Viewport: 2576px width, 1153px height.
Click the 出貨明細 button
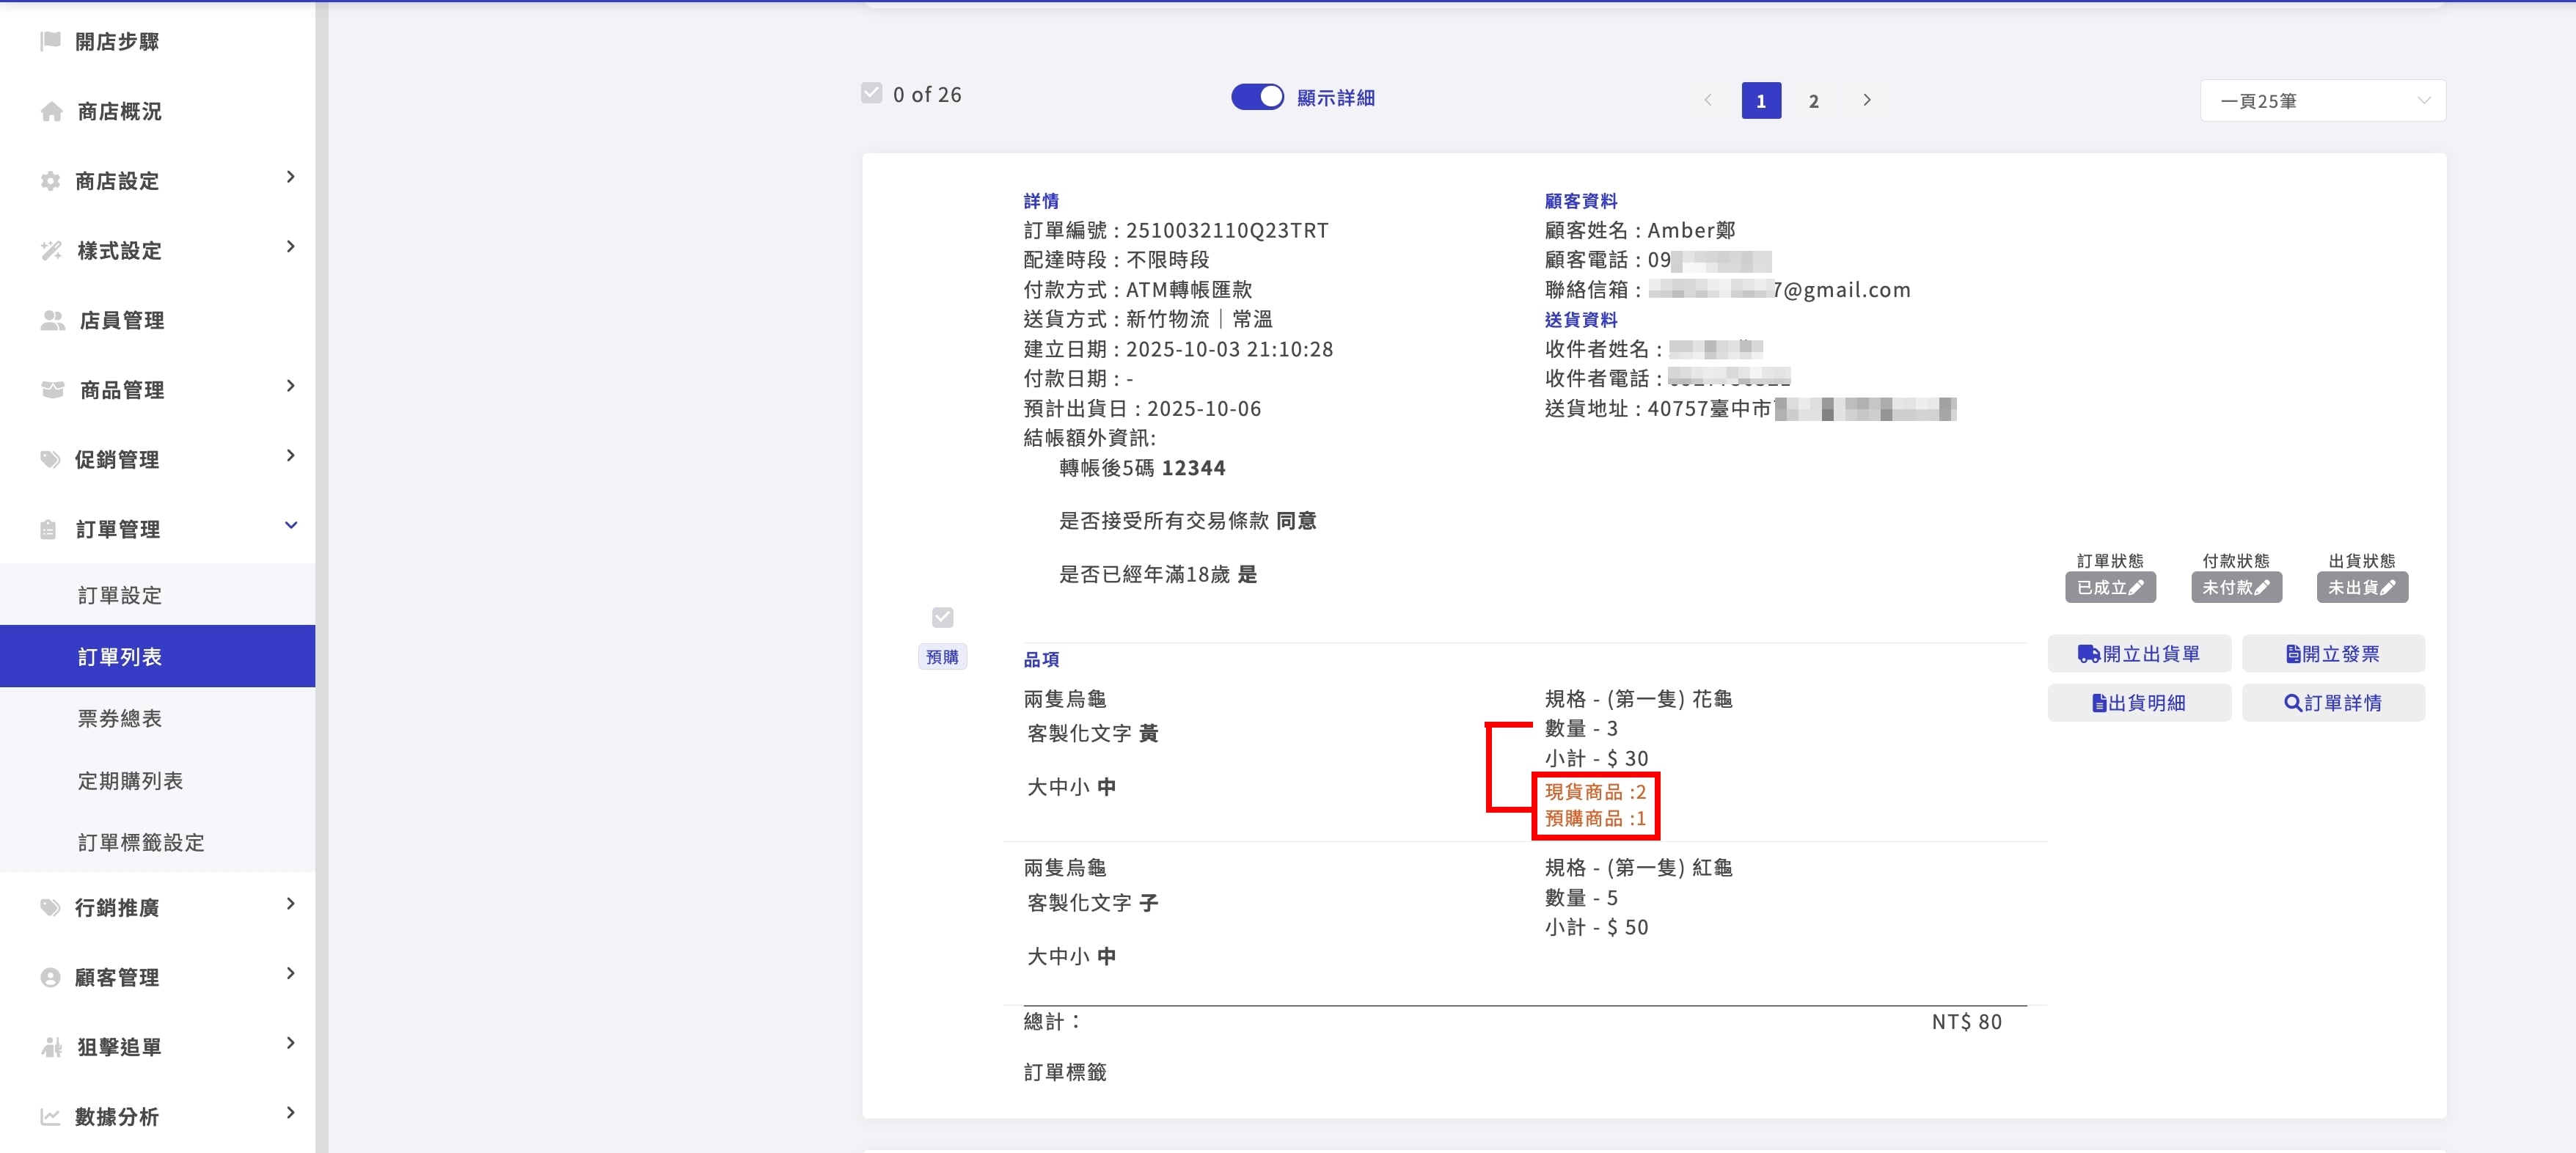click(2139, 703)
